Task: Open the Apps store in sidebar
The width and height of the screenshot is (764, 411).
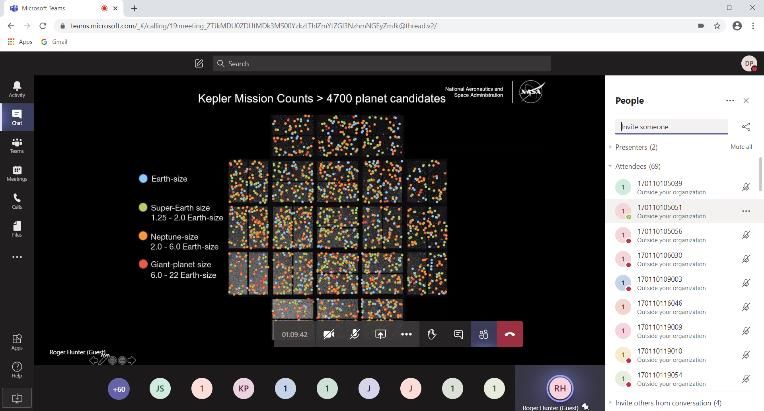Action: point(17,341)
